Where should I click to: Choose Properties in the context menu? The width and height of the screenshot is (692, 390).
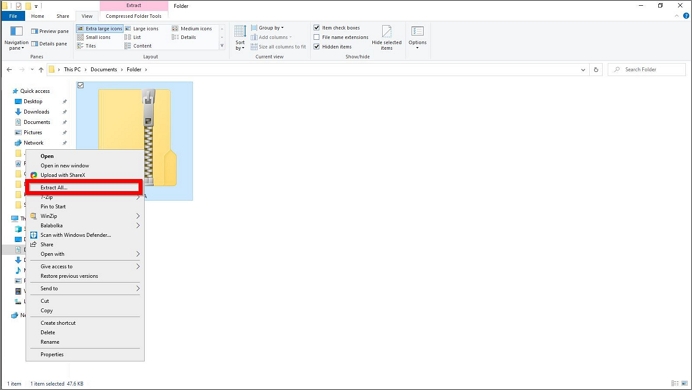coord(85,355)
